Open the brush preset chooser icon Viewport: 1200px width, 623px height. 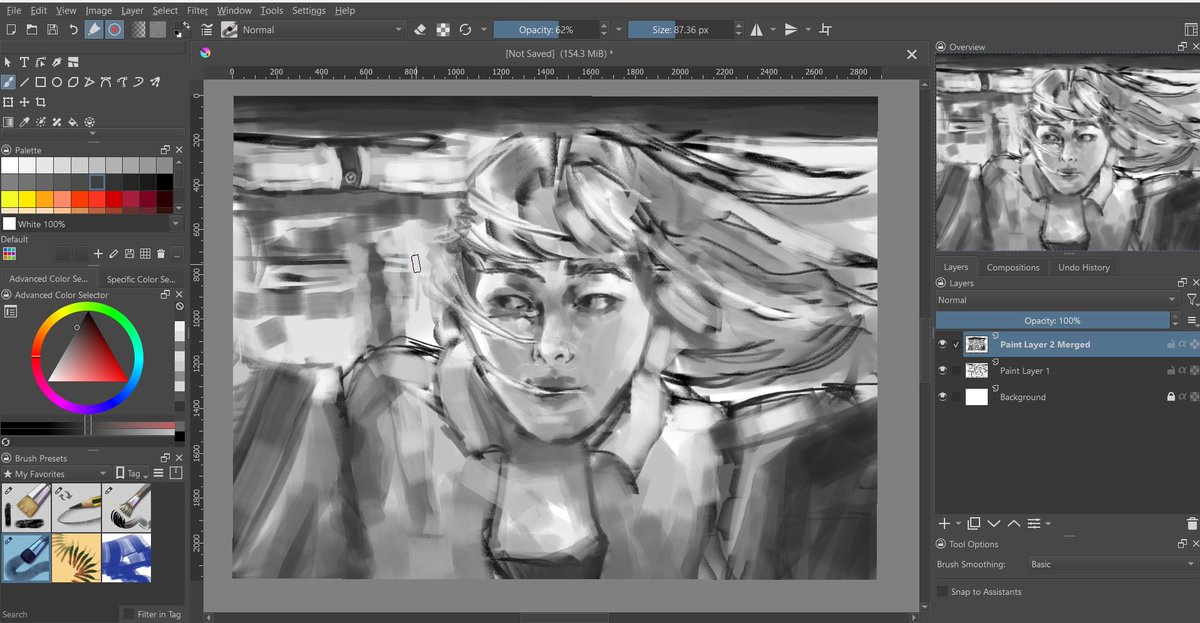(229, 30)
